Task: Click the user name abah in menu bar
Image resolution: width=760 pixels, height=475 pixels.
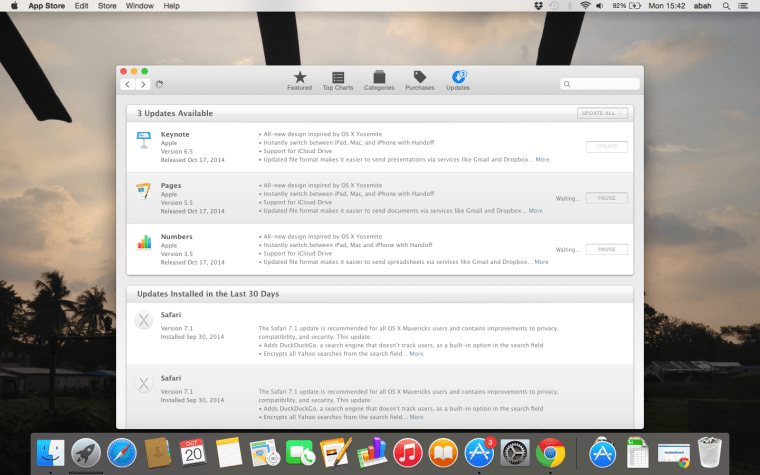Action: coord(702,6)
